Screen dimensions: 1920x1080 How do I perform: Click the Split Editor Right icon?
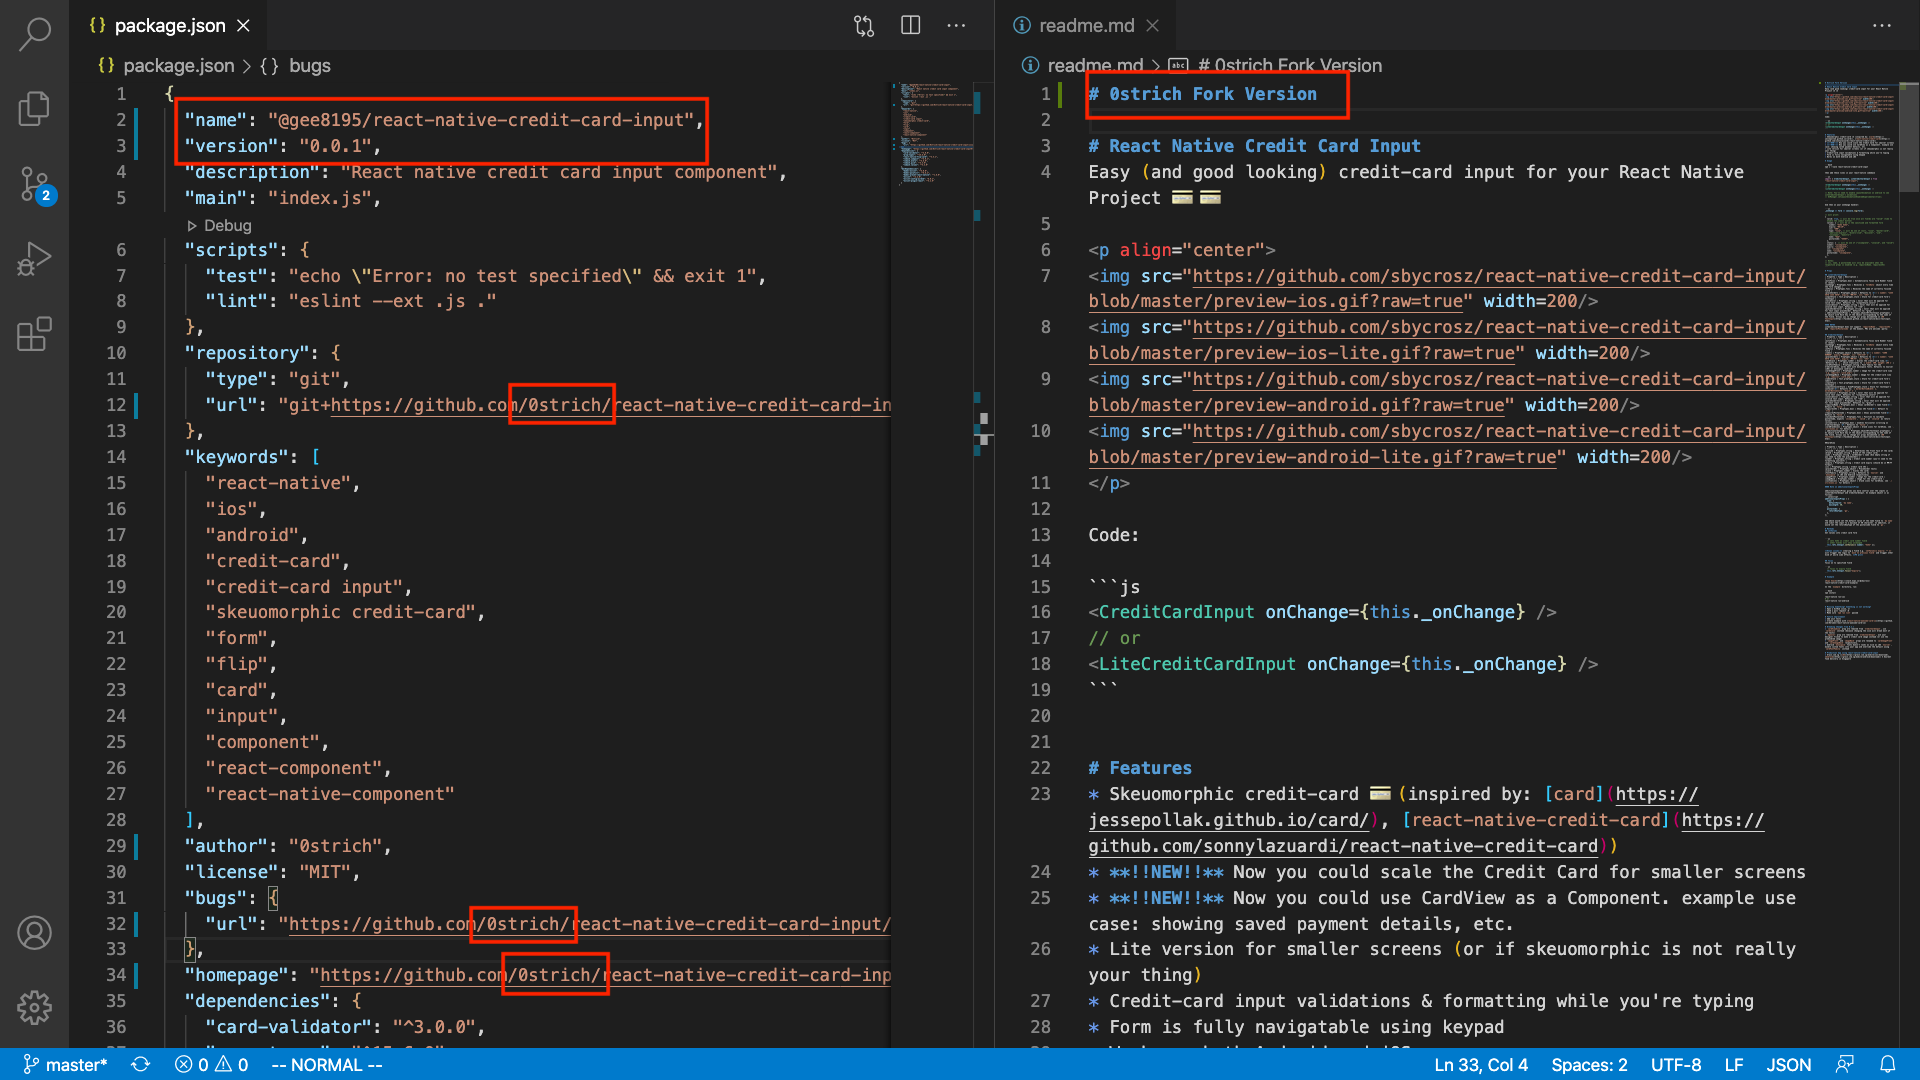[910, 26]
